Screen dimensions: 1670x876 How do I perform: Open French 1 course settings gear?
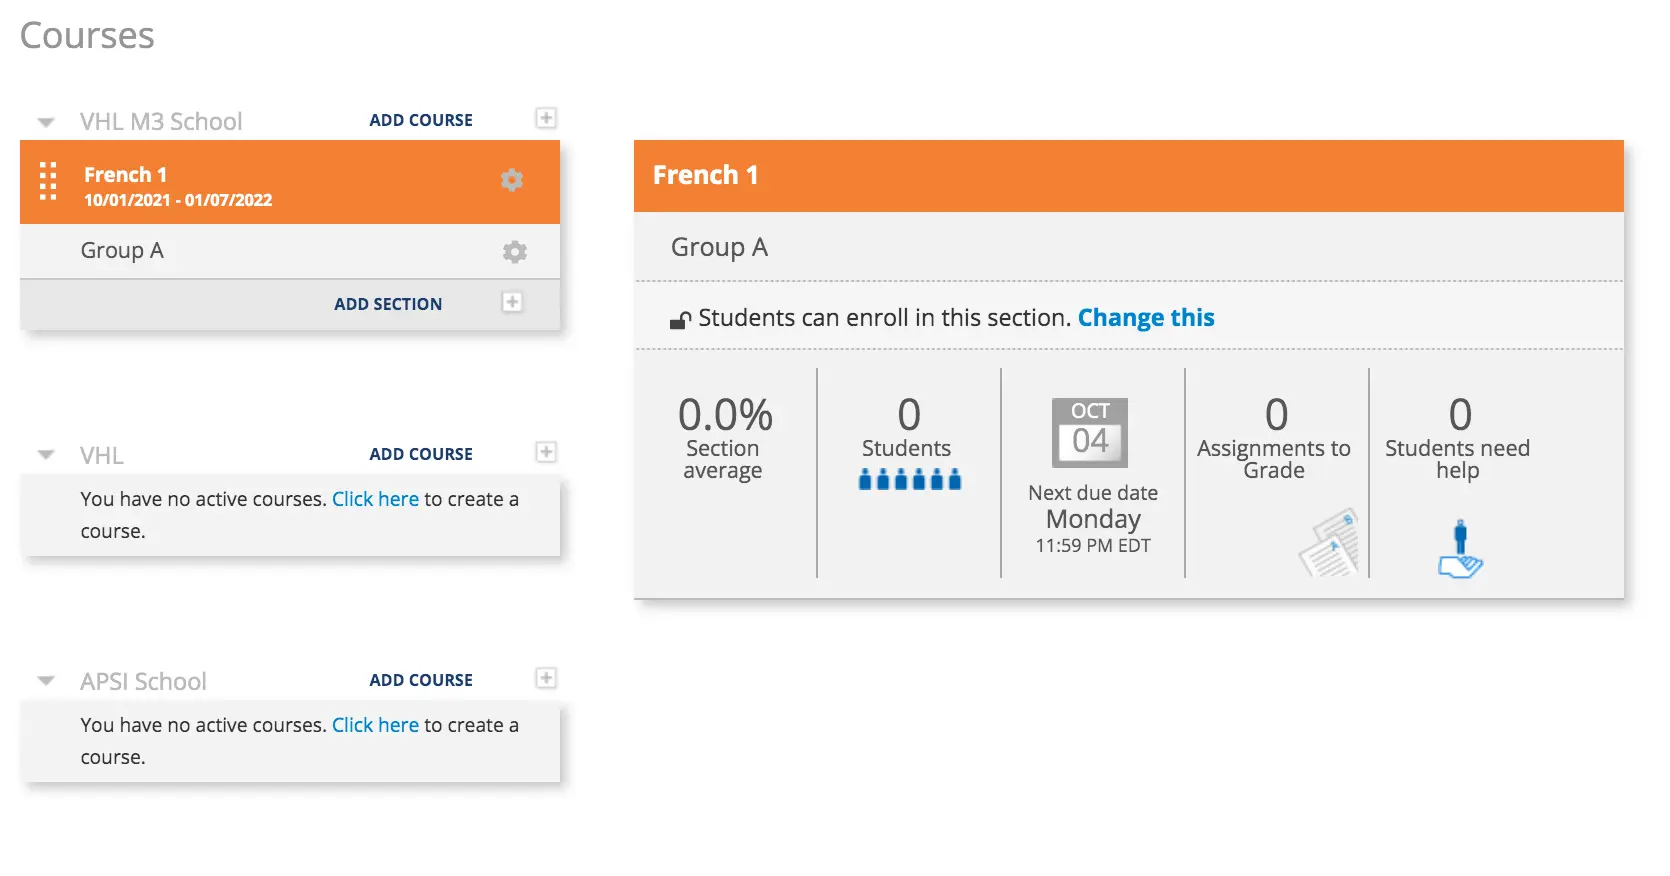point(512,180)
